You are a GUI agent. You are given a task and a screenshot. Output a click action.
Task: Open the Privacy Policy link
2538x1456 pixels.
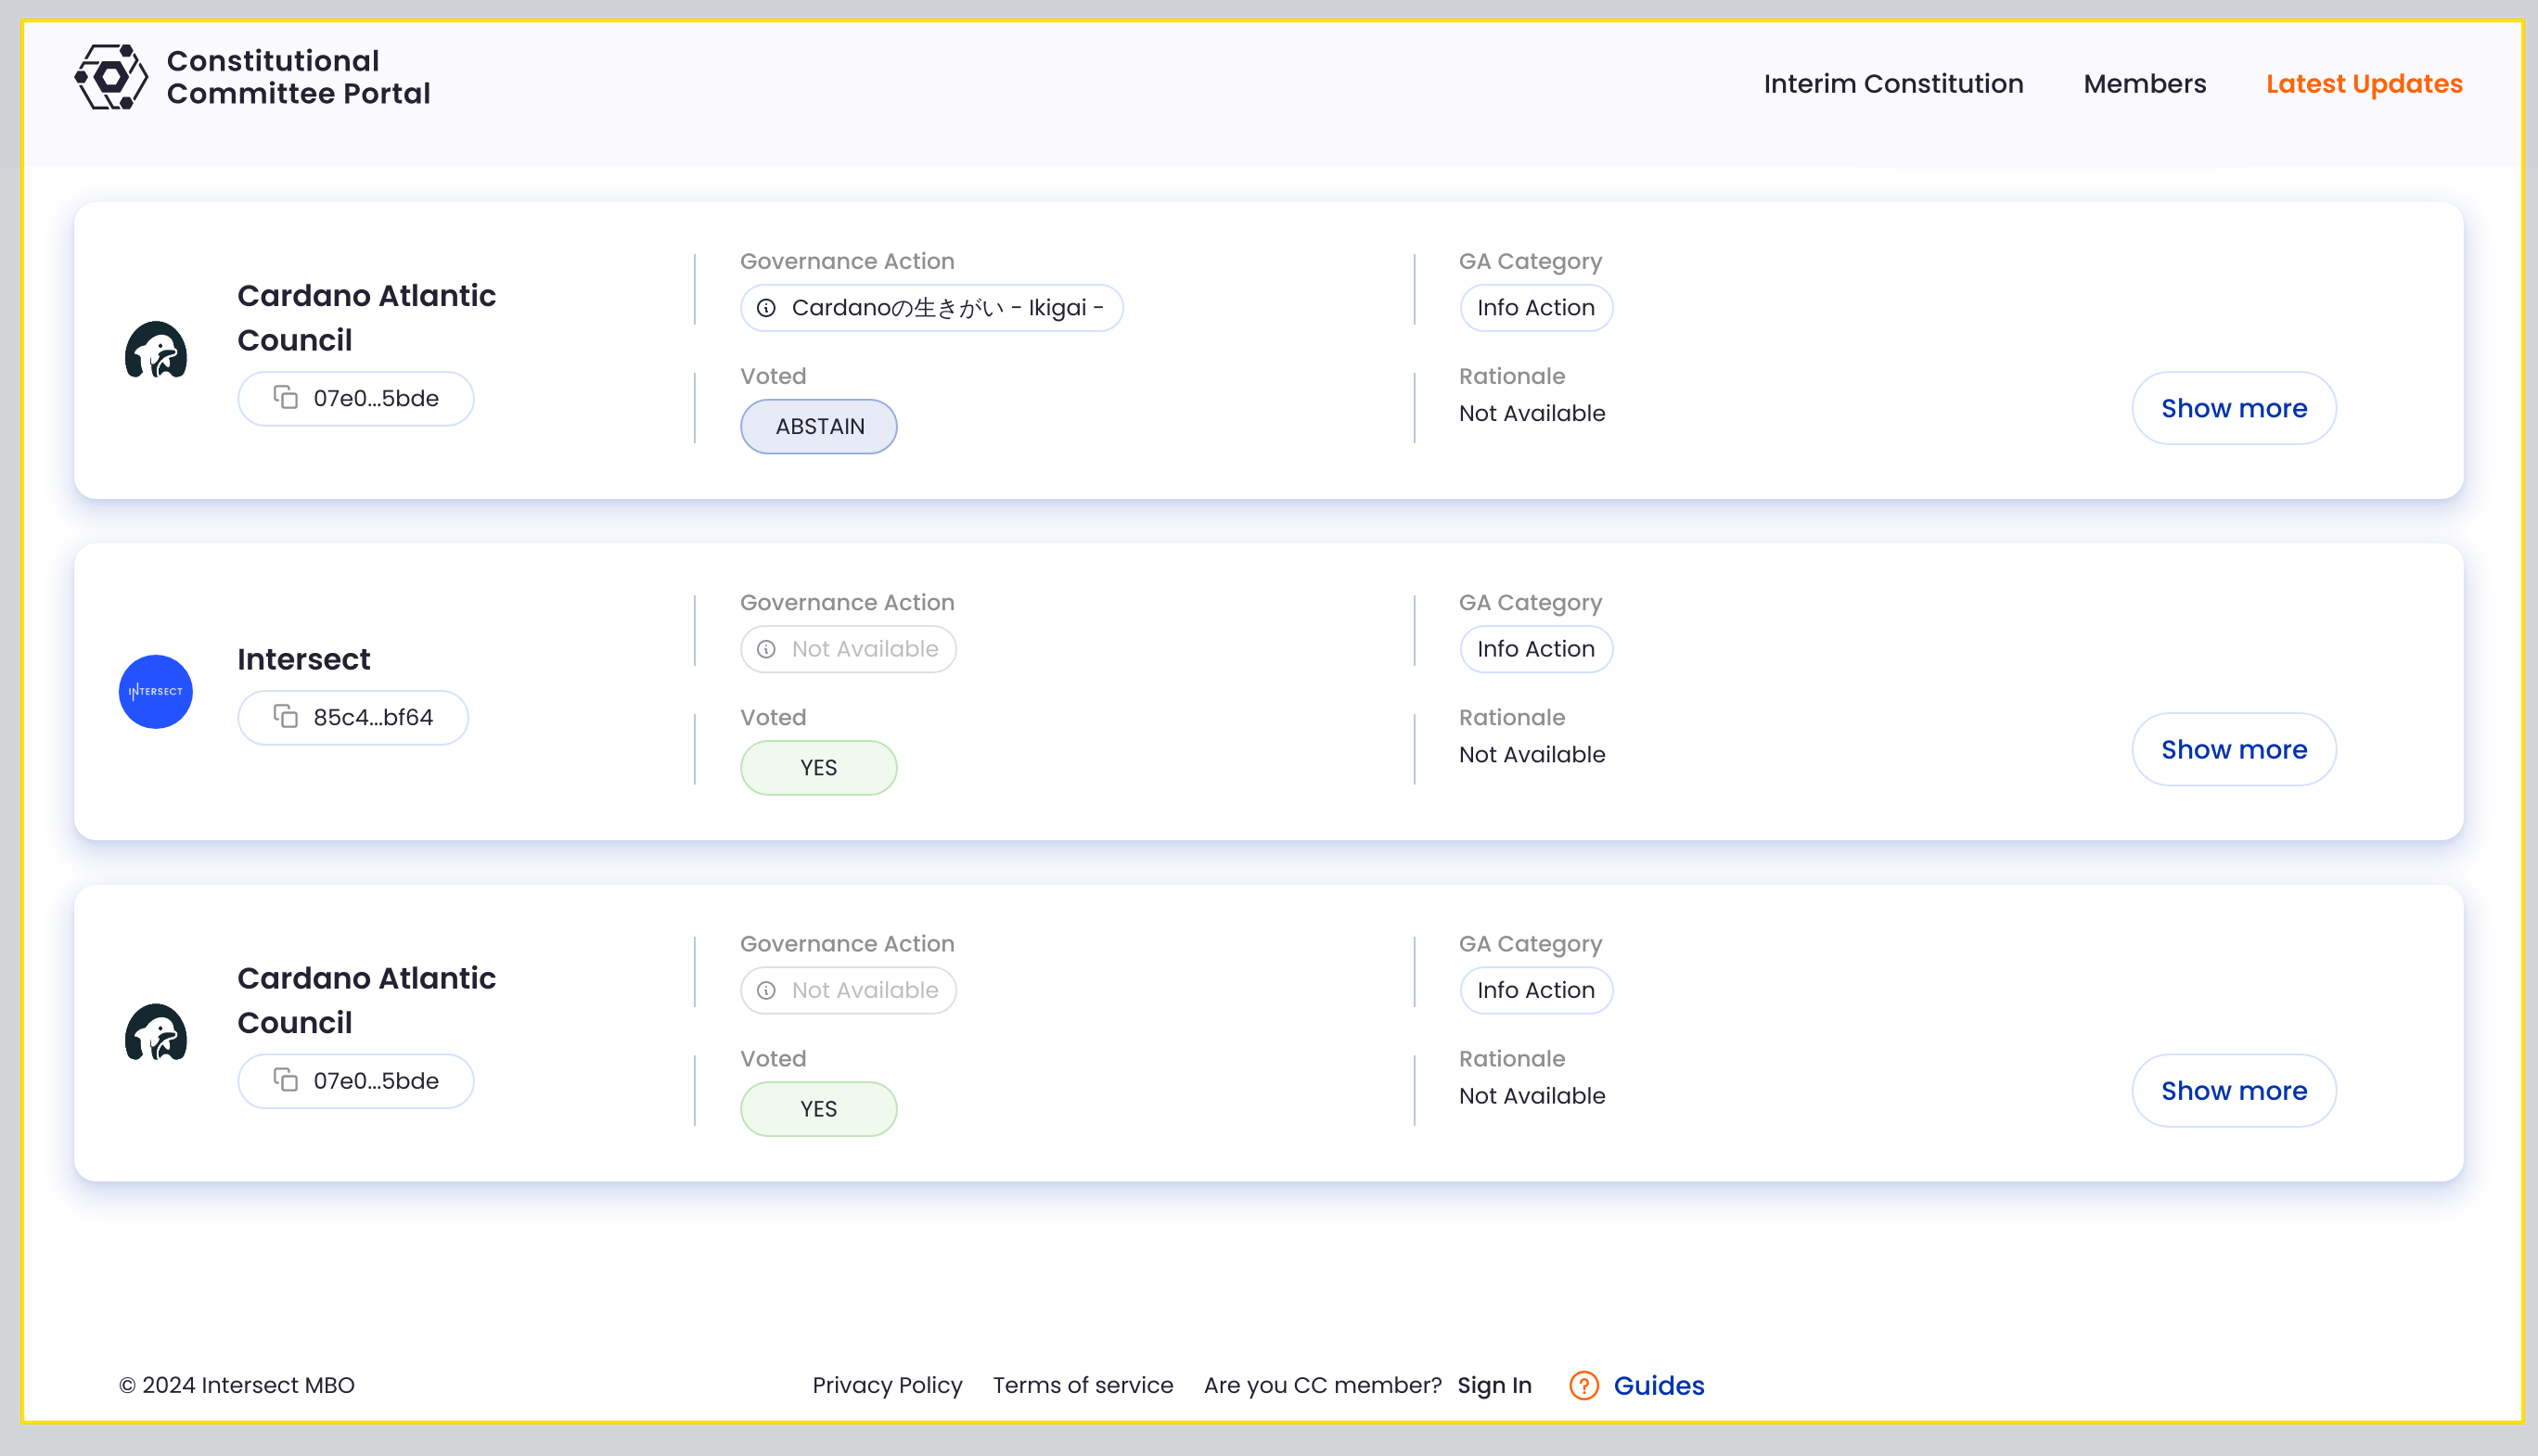[x=886, y=1385]
